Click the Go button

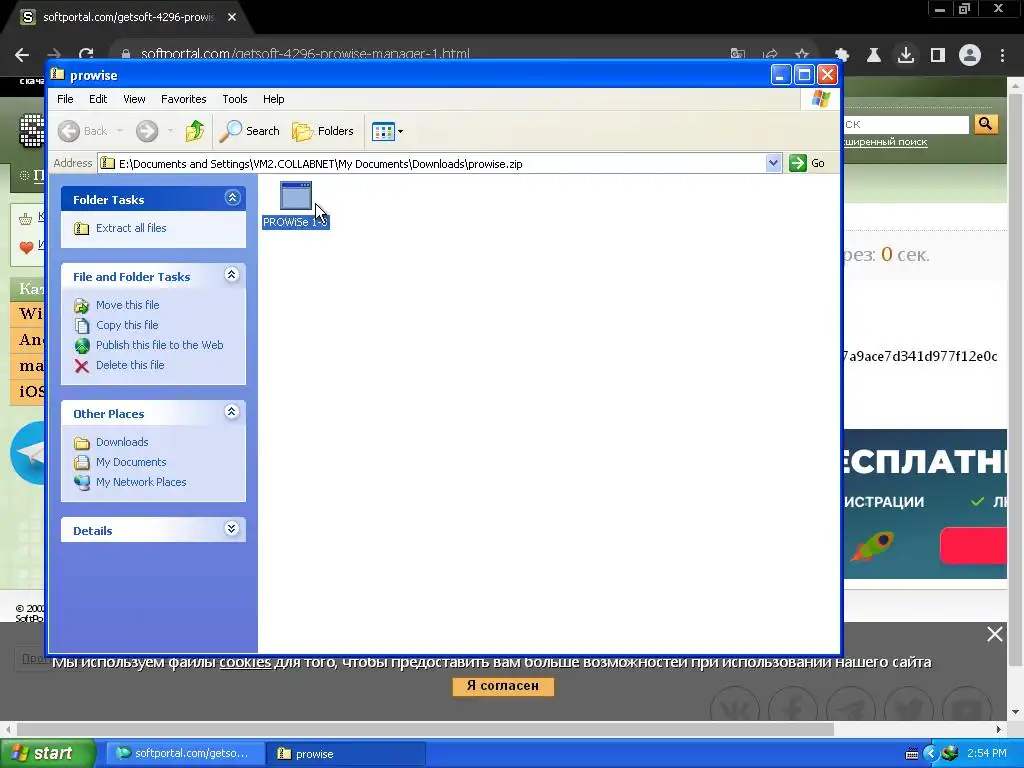click(807, 163)
